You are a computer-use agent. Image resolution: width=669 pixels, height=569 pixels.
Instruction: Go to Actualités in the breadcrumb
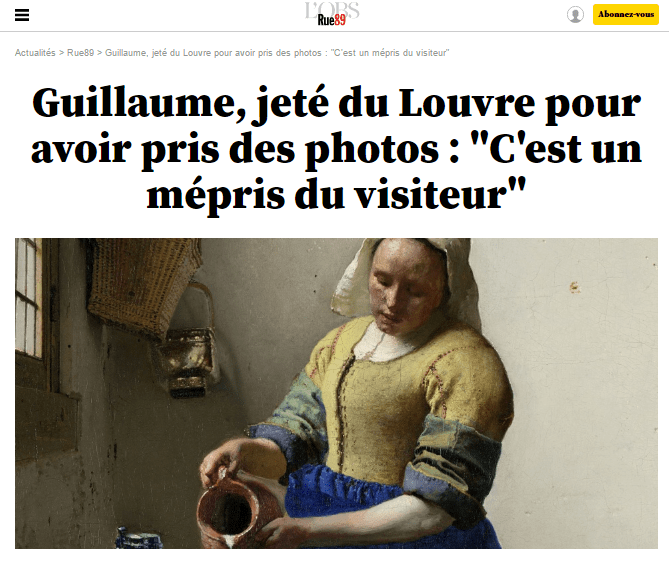[35, 53]
